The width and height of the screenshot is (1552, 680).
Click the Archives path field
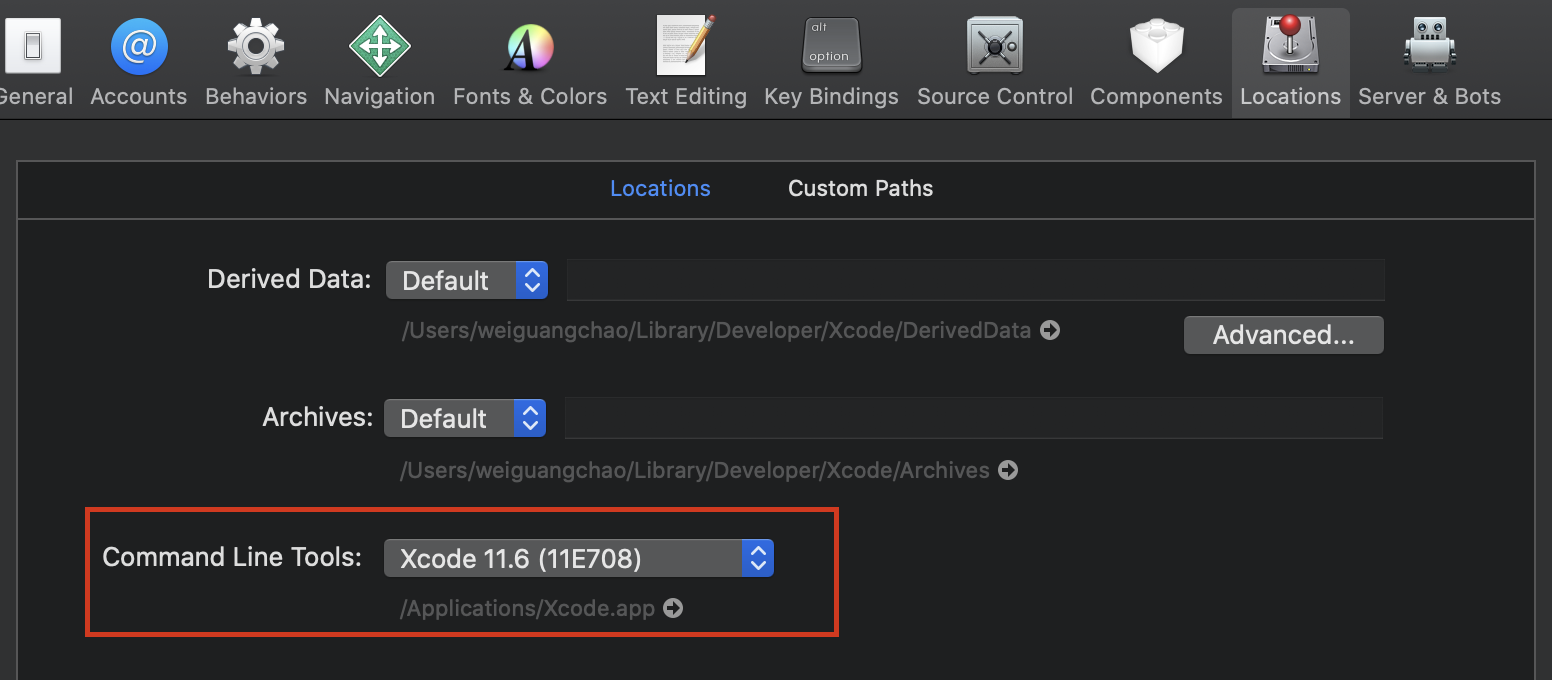coord(973,418)
